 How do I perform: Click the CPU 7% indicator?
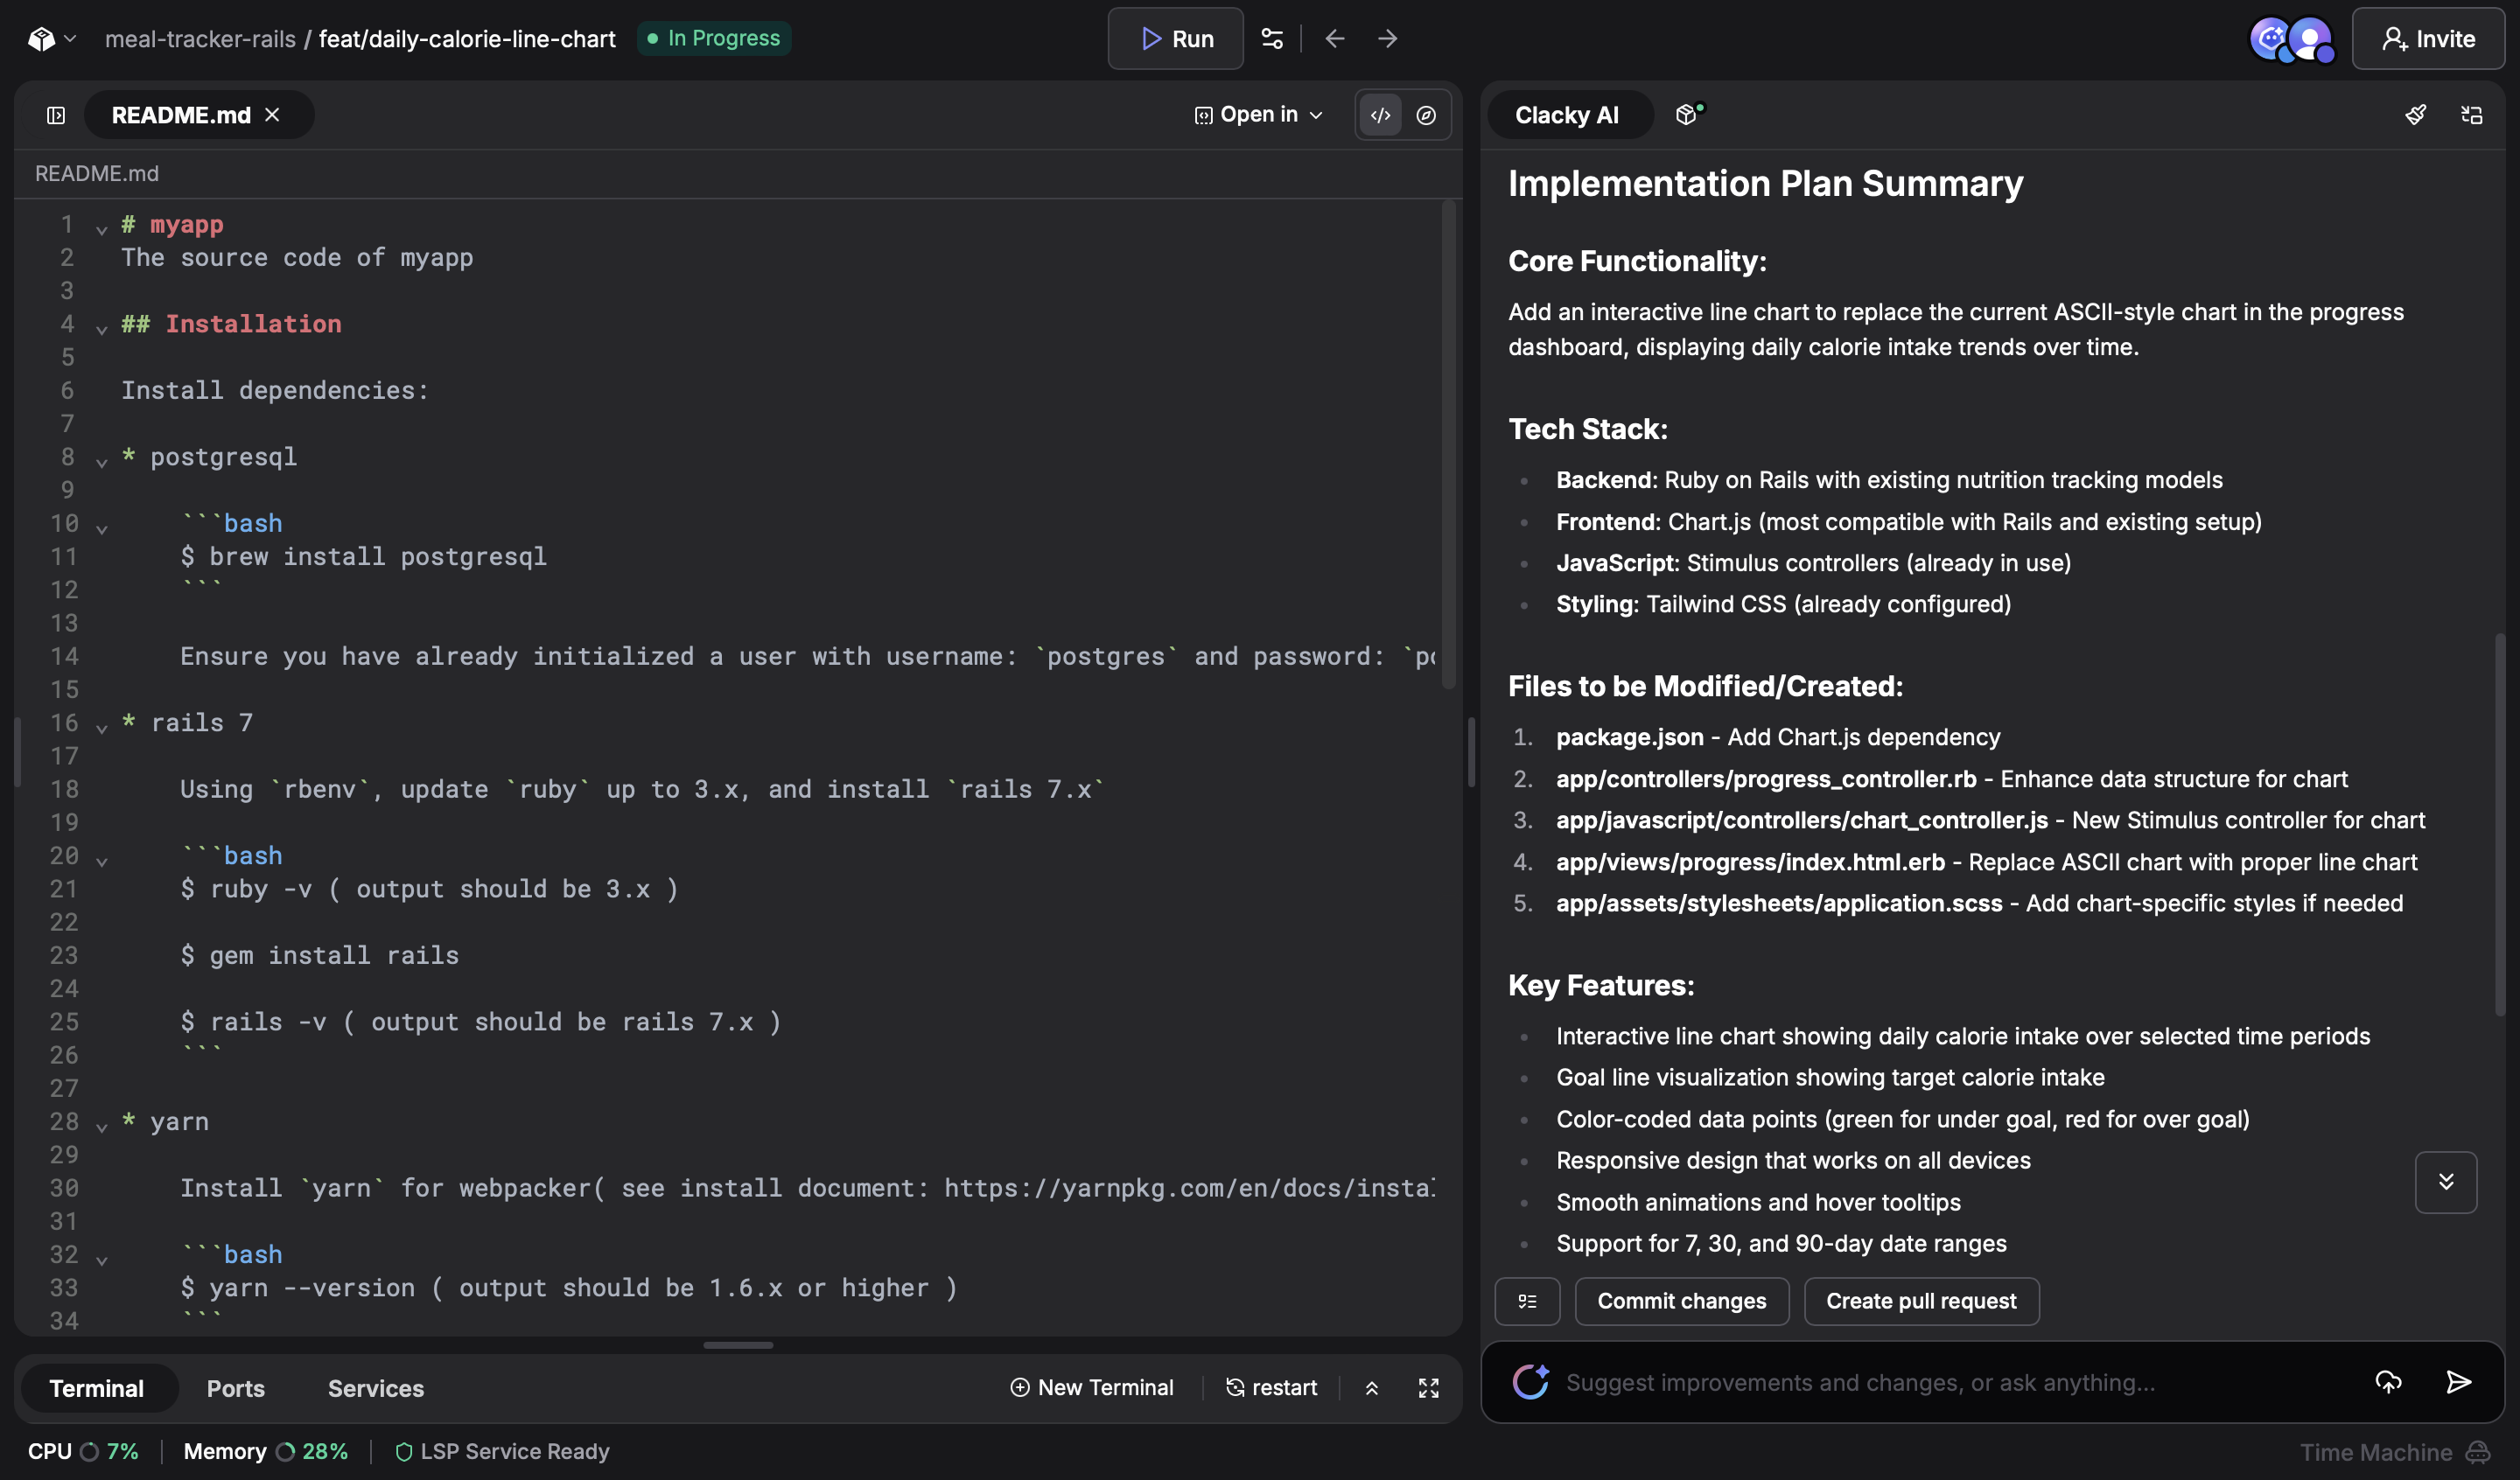click(83, 1451)
